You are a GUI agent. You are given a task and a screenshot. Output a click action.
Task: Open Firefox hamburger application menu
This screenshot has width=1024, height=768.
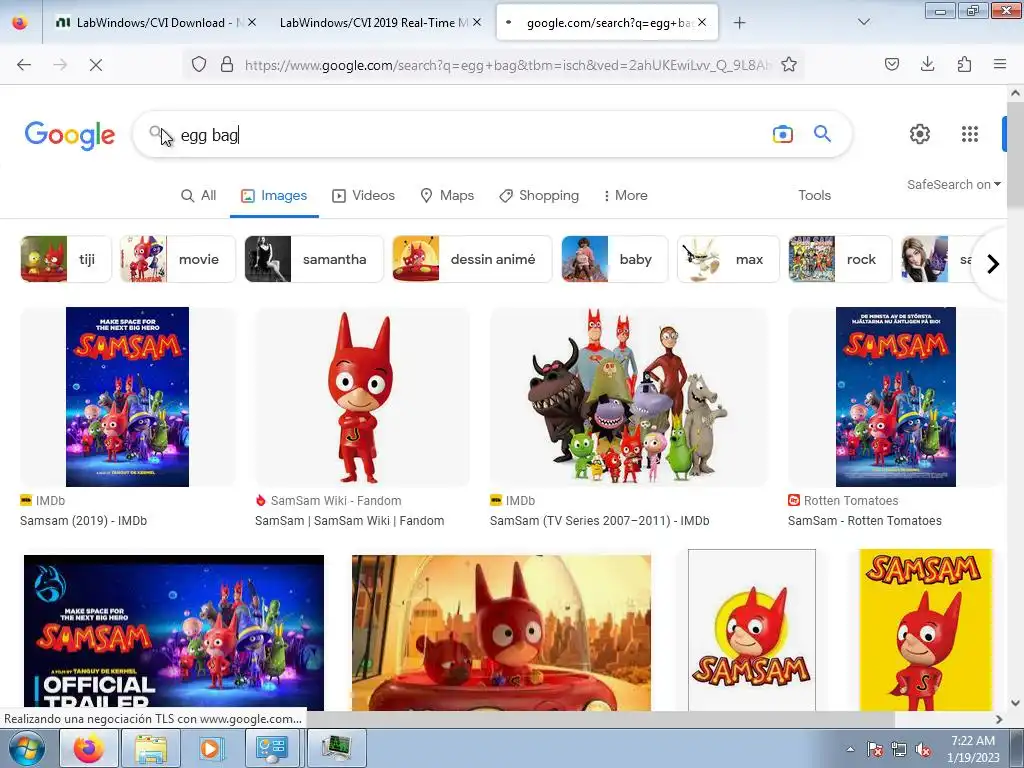pos(1000,64)
